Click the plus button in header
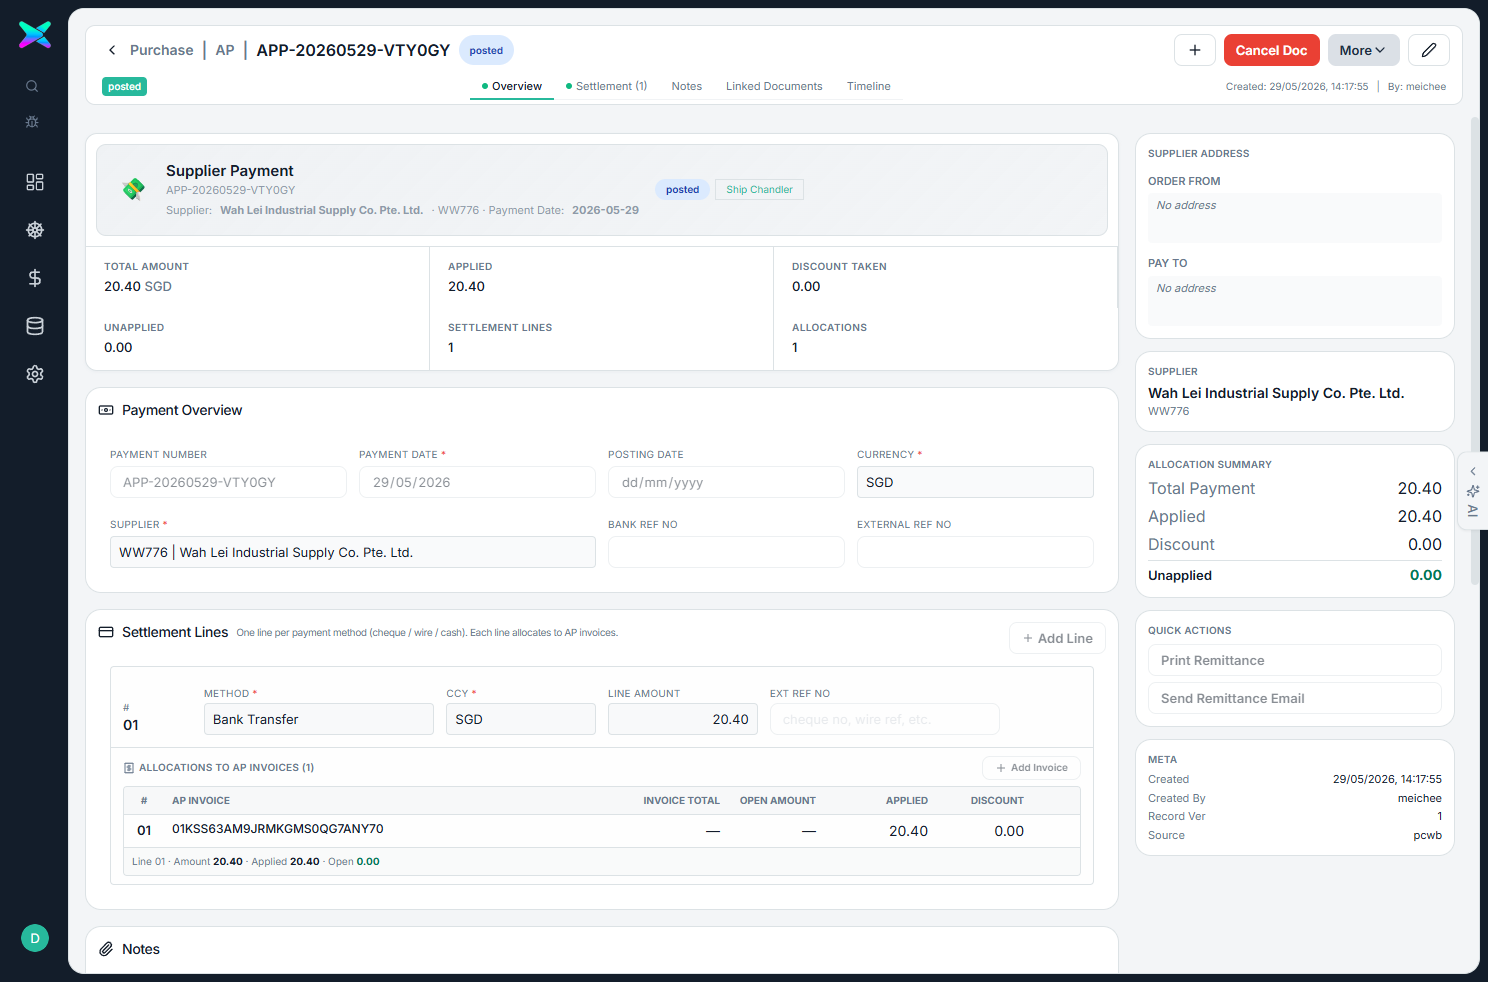This screenshot has height=982, width=1488. (x=1195, y=50)
